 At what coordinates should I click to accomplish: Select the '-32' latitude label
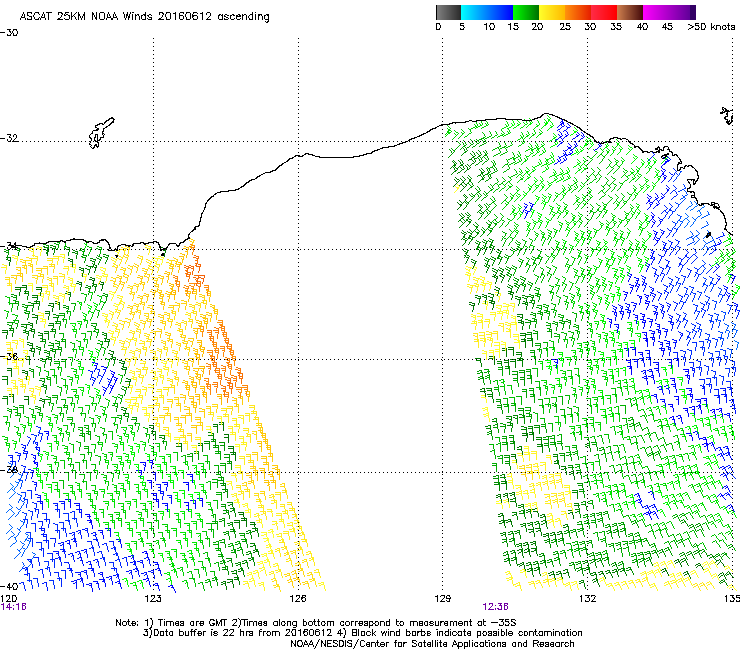point(9,138)
